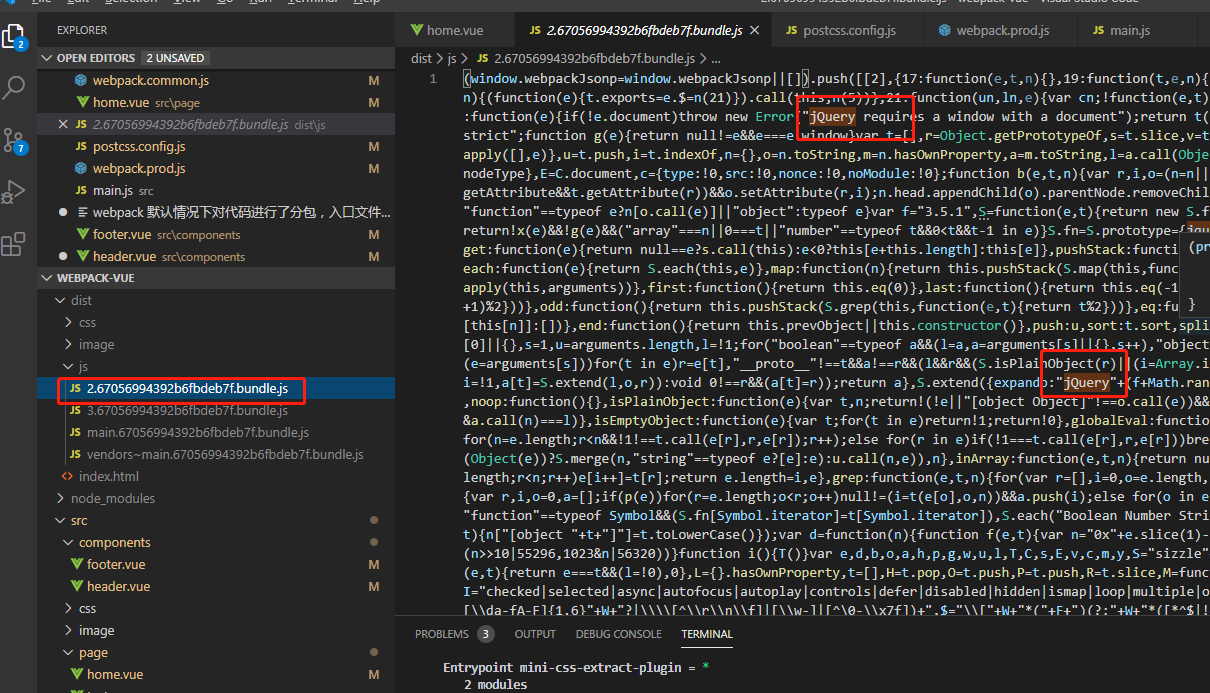Collapse the components folder
1210x693 pixels.
[x=68, y=542]
